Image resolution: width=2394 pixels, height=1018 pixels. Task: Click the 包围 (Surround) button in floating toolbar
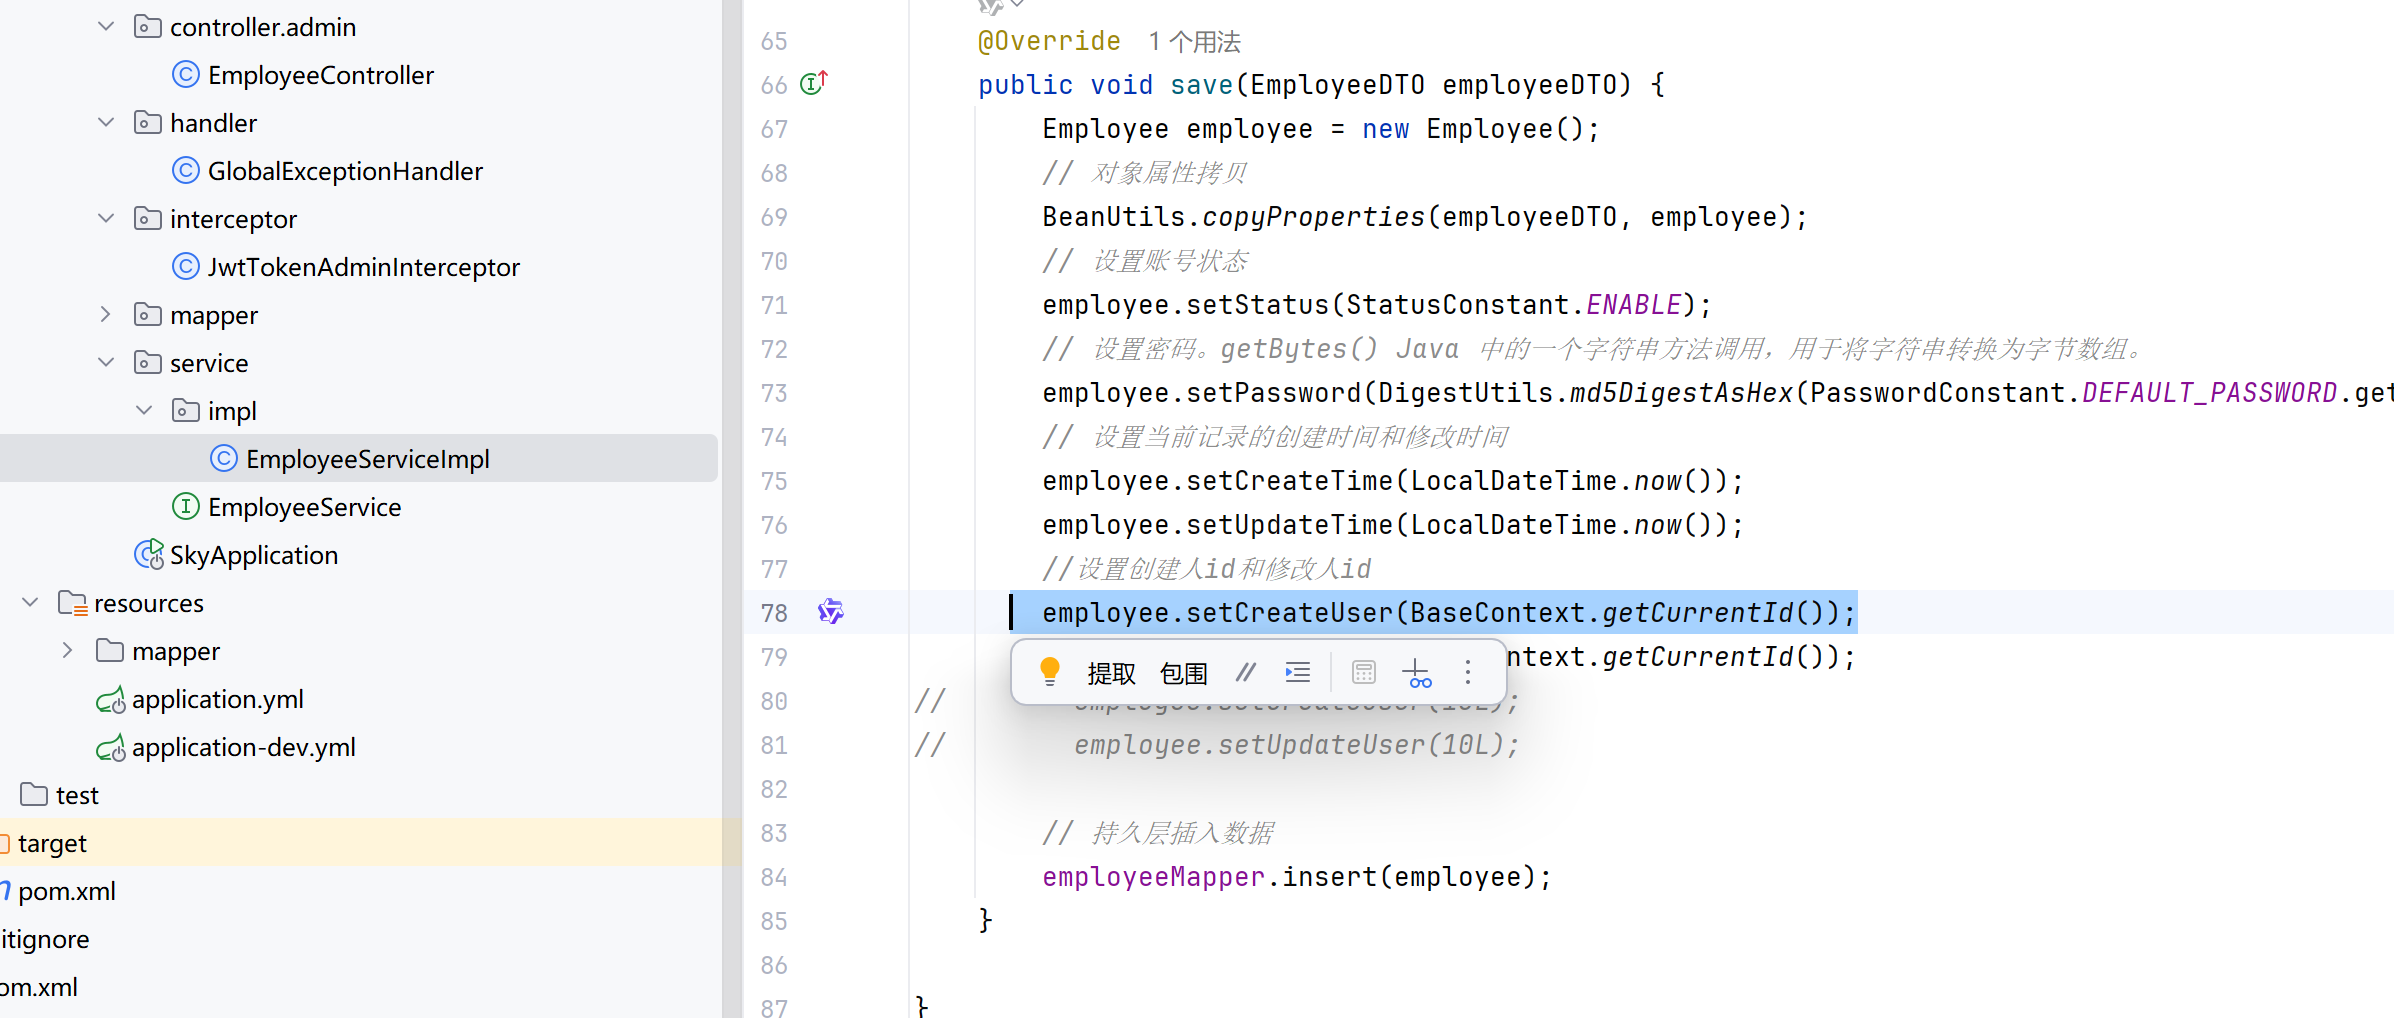[x=1184, y=673]
